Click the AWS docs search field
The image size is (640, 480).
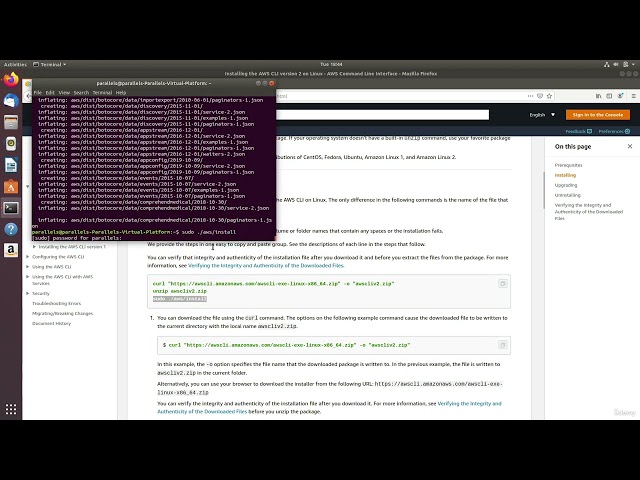point(382,115)
